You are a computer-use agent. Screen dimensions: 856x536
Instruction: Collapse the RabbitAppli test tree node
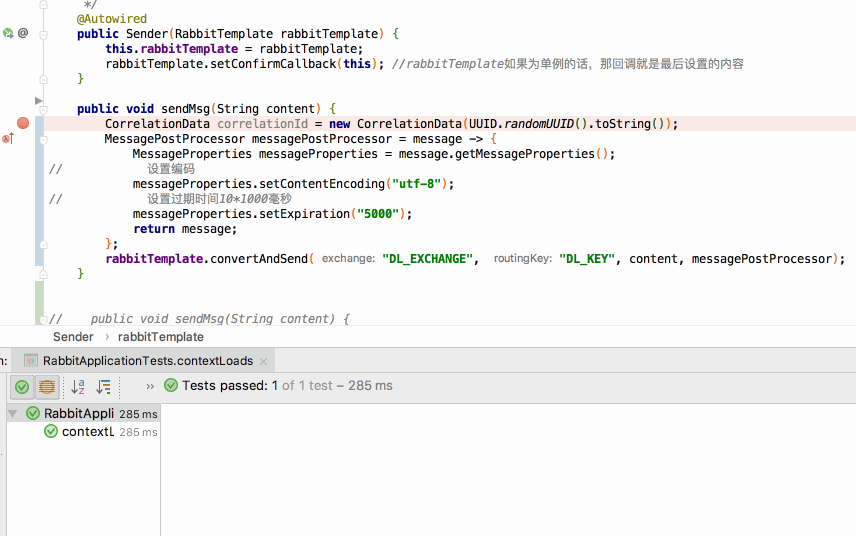(13, 414)
